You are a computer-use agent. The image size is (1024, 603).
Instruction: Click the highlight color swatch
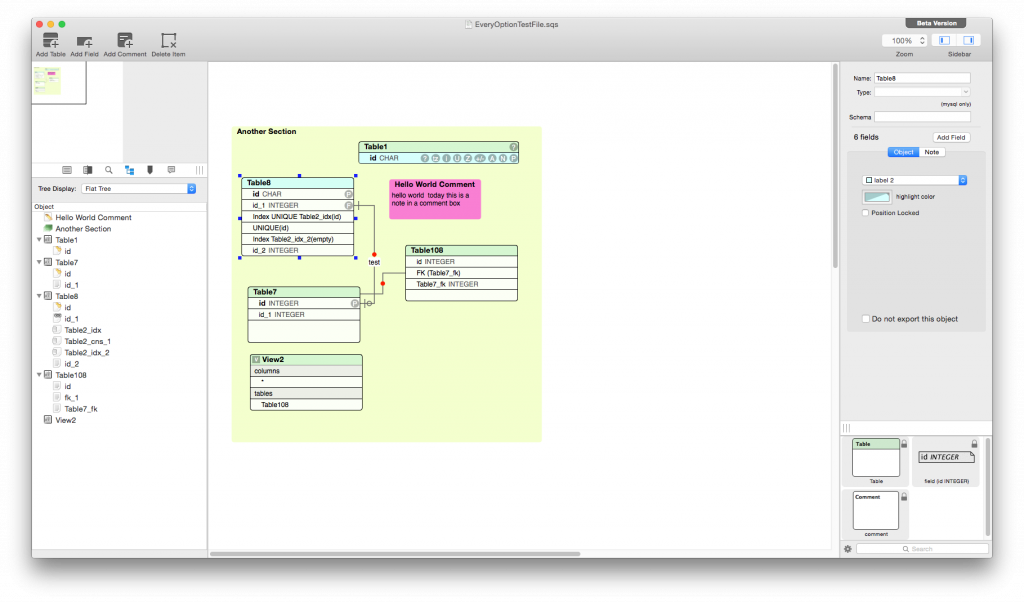pos(877,197)
